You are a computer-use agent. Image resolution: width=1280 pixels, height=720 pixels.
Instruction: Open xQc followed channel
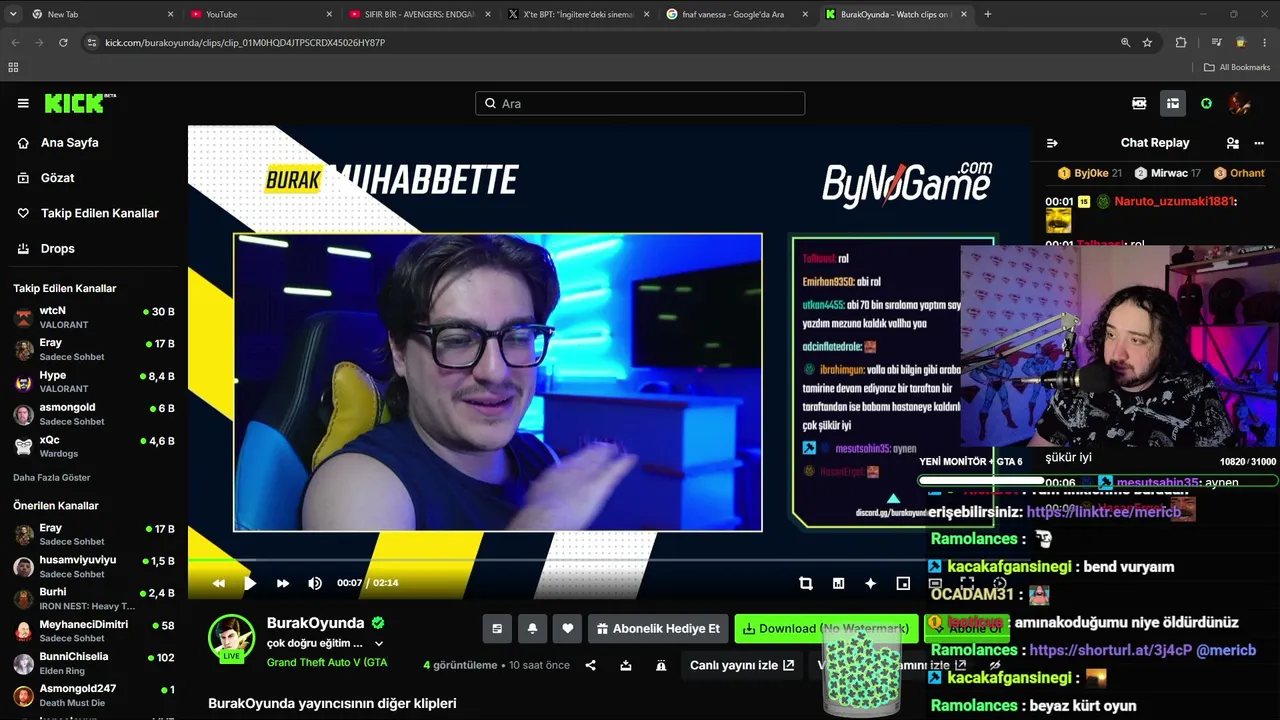pyautogui.click(x=94, y=446)
